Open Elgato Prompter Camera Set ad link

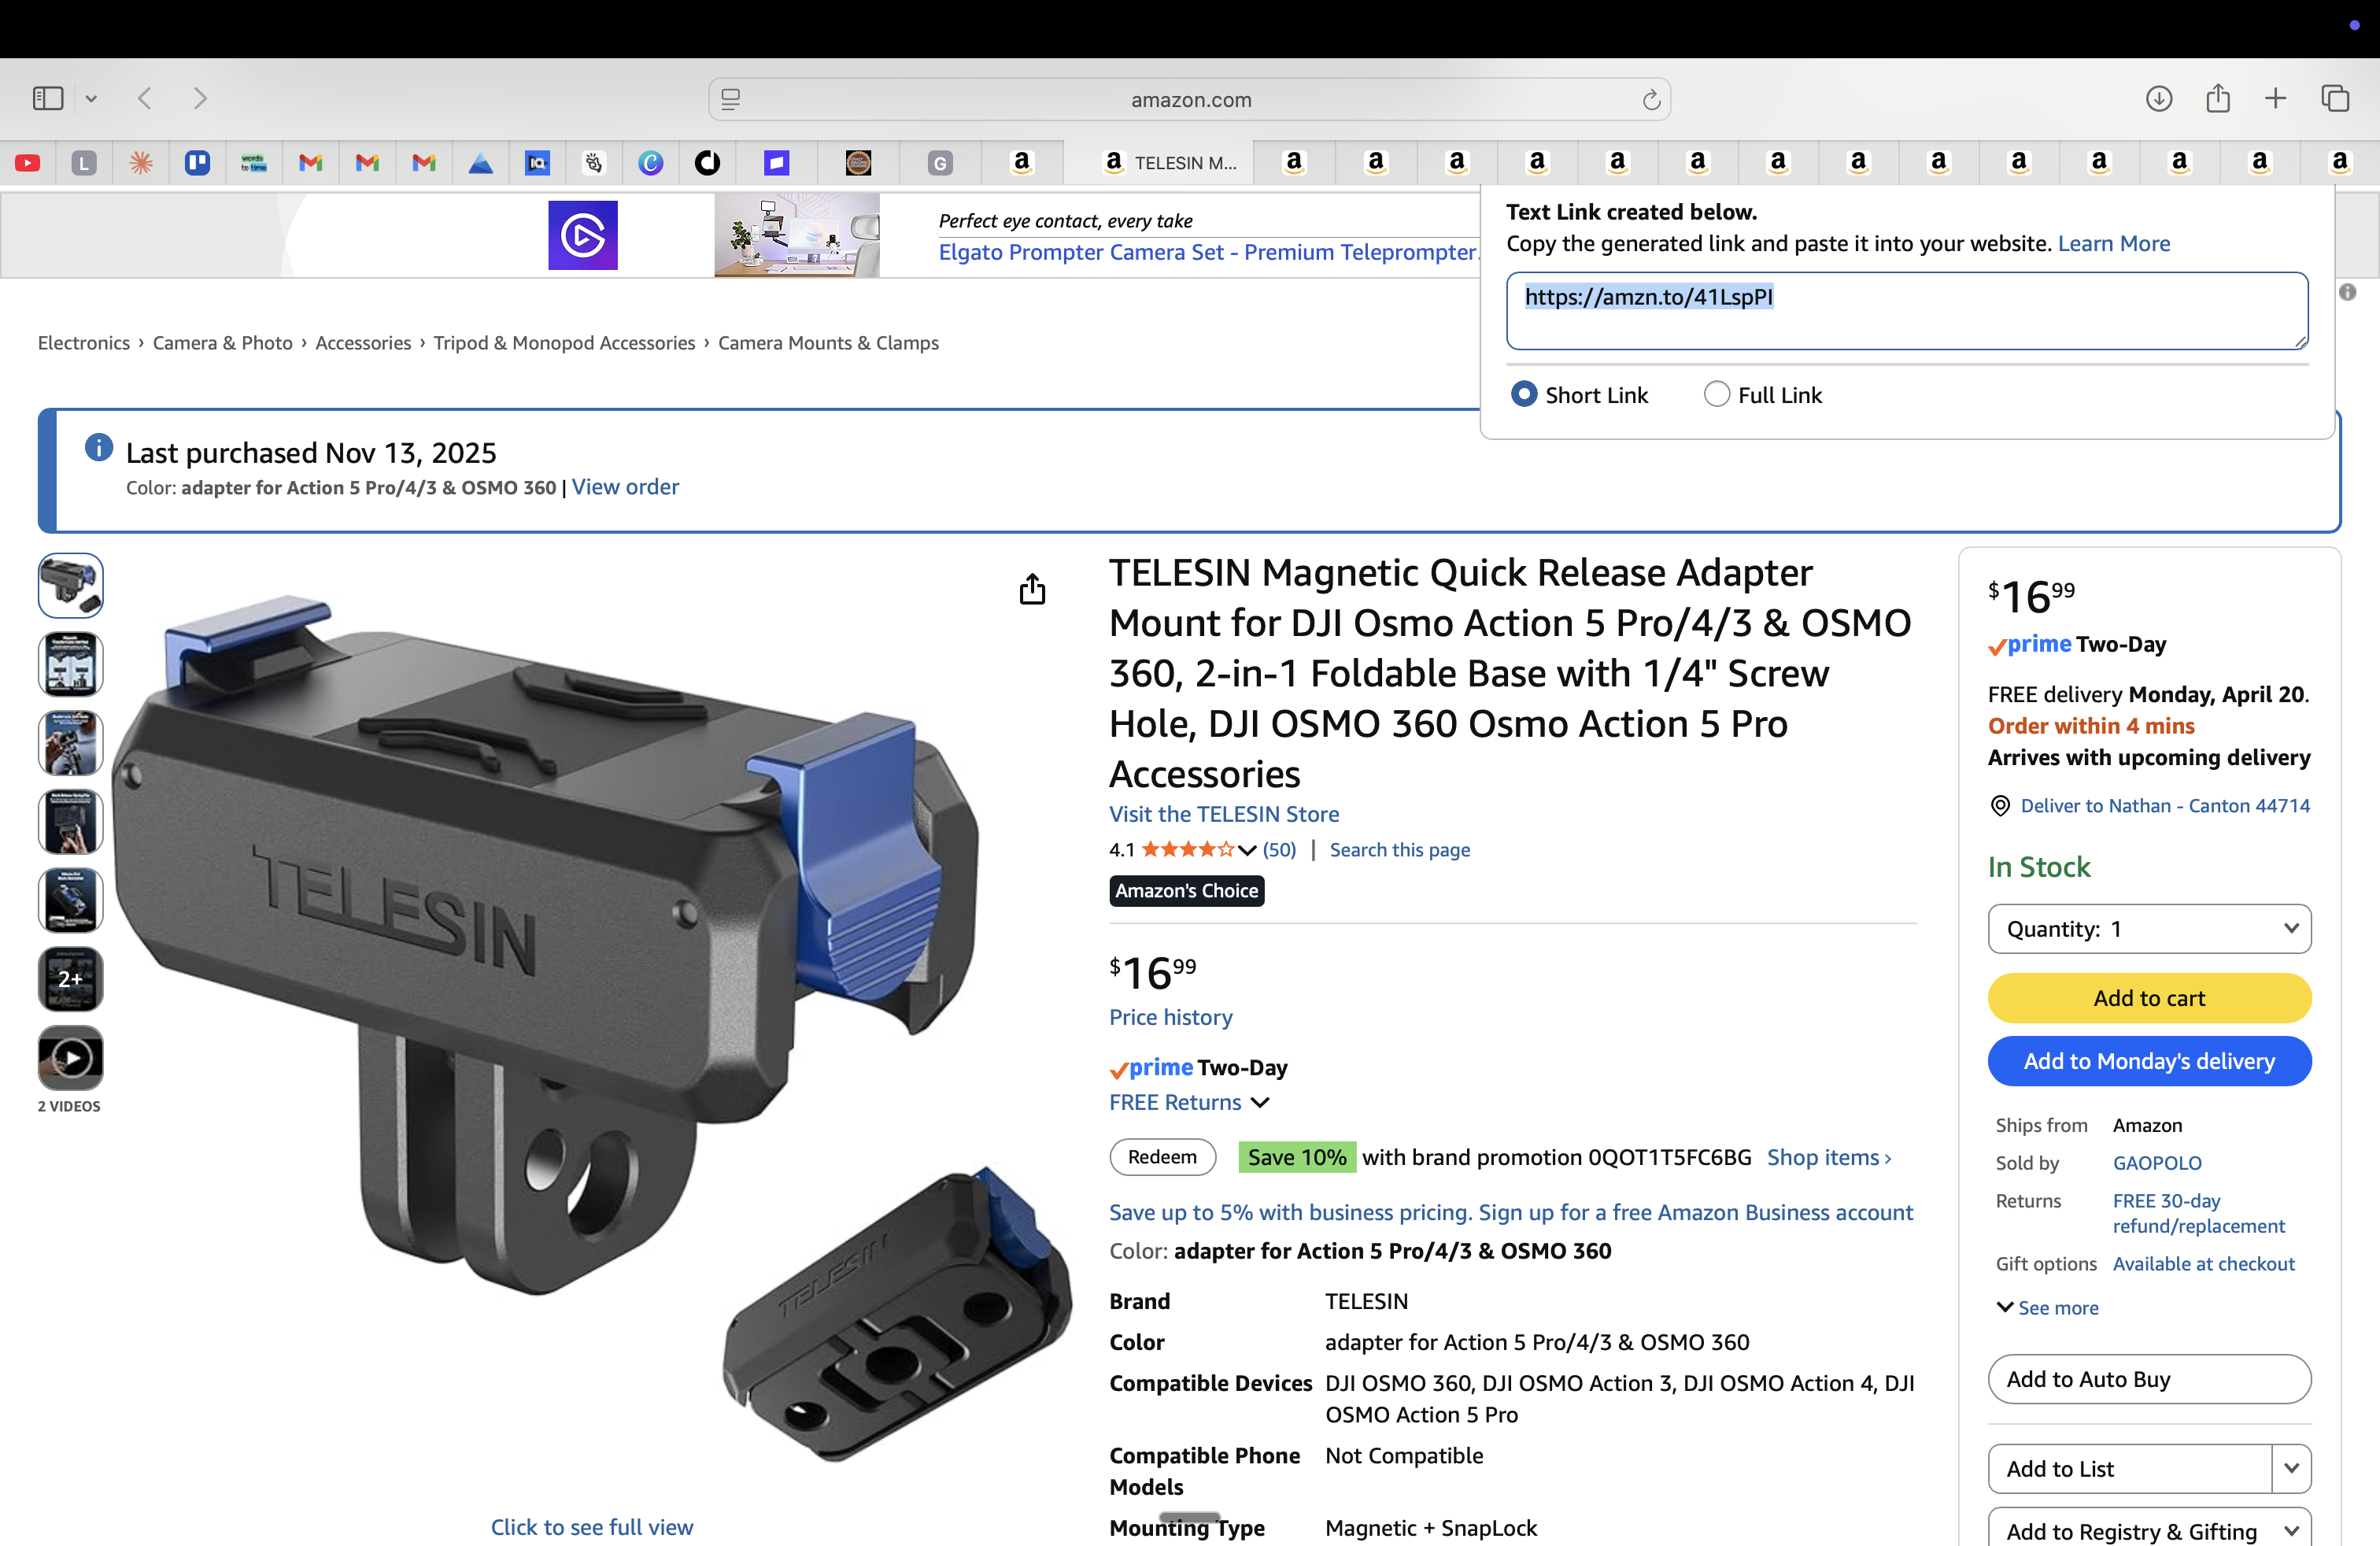click(x=1208, y=252)
